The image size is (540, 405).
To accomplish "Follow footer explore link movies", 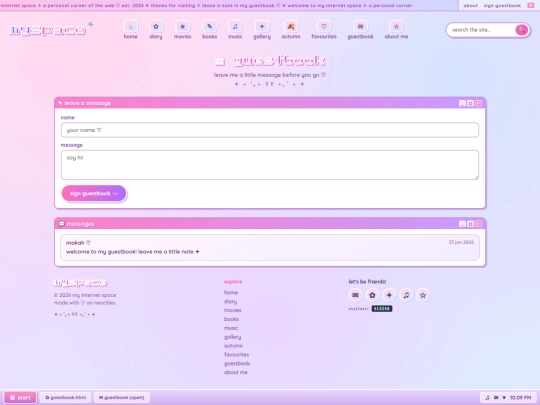I will click(x=232, y=310).
